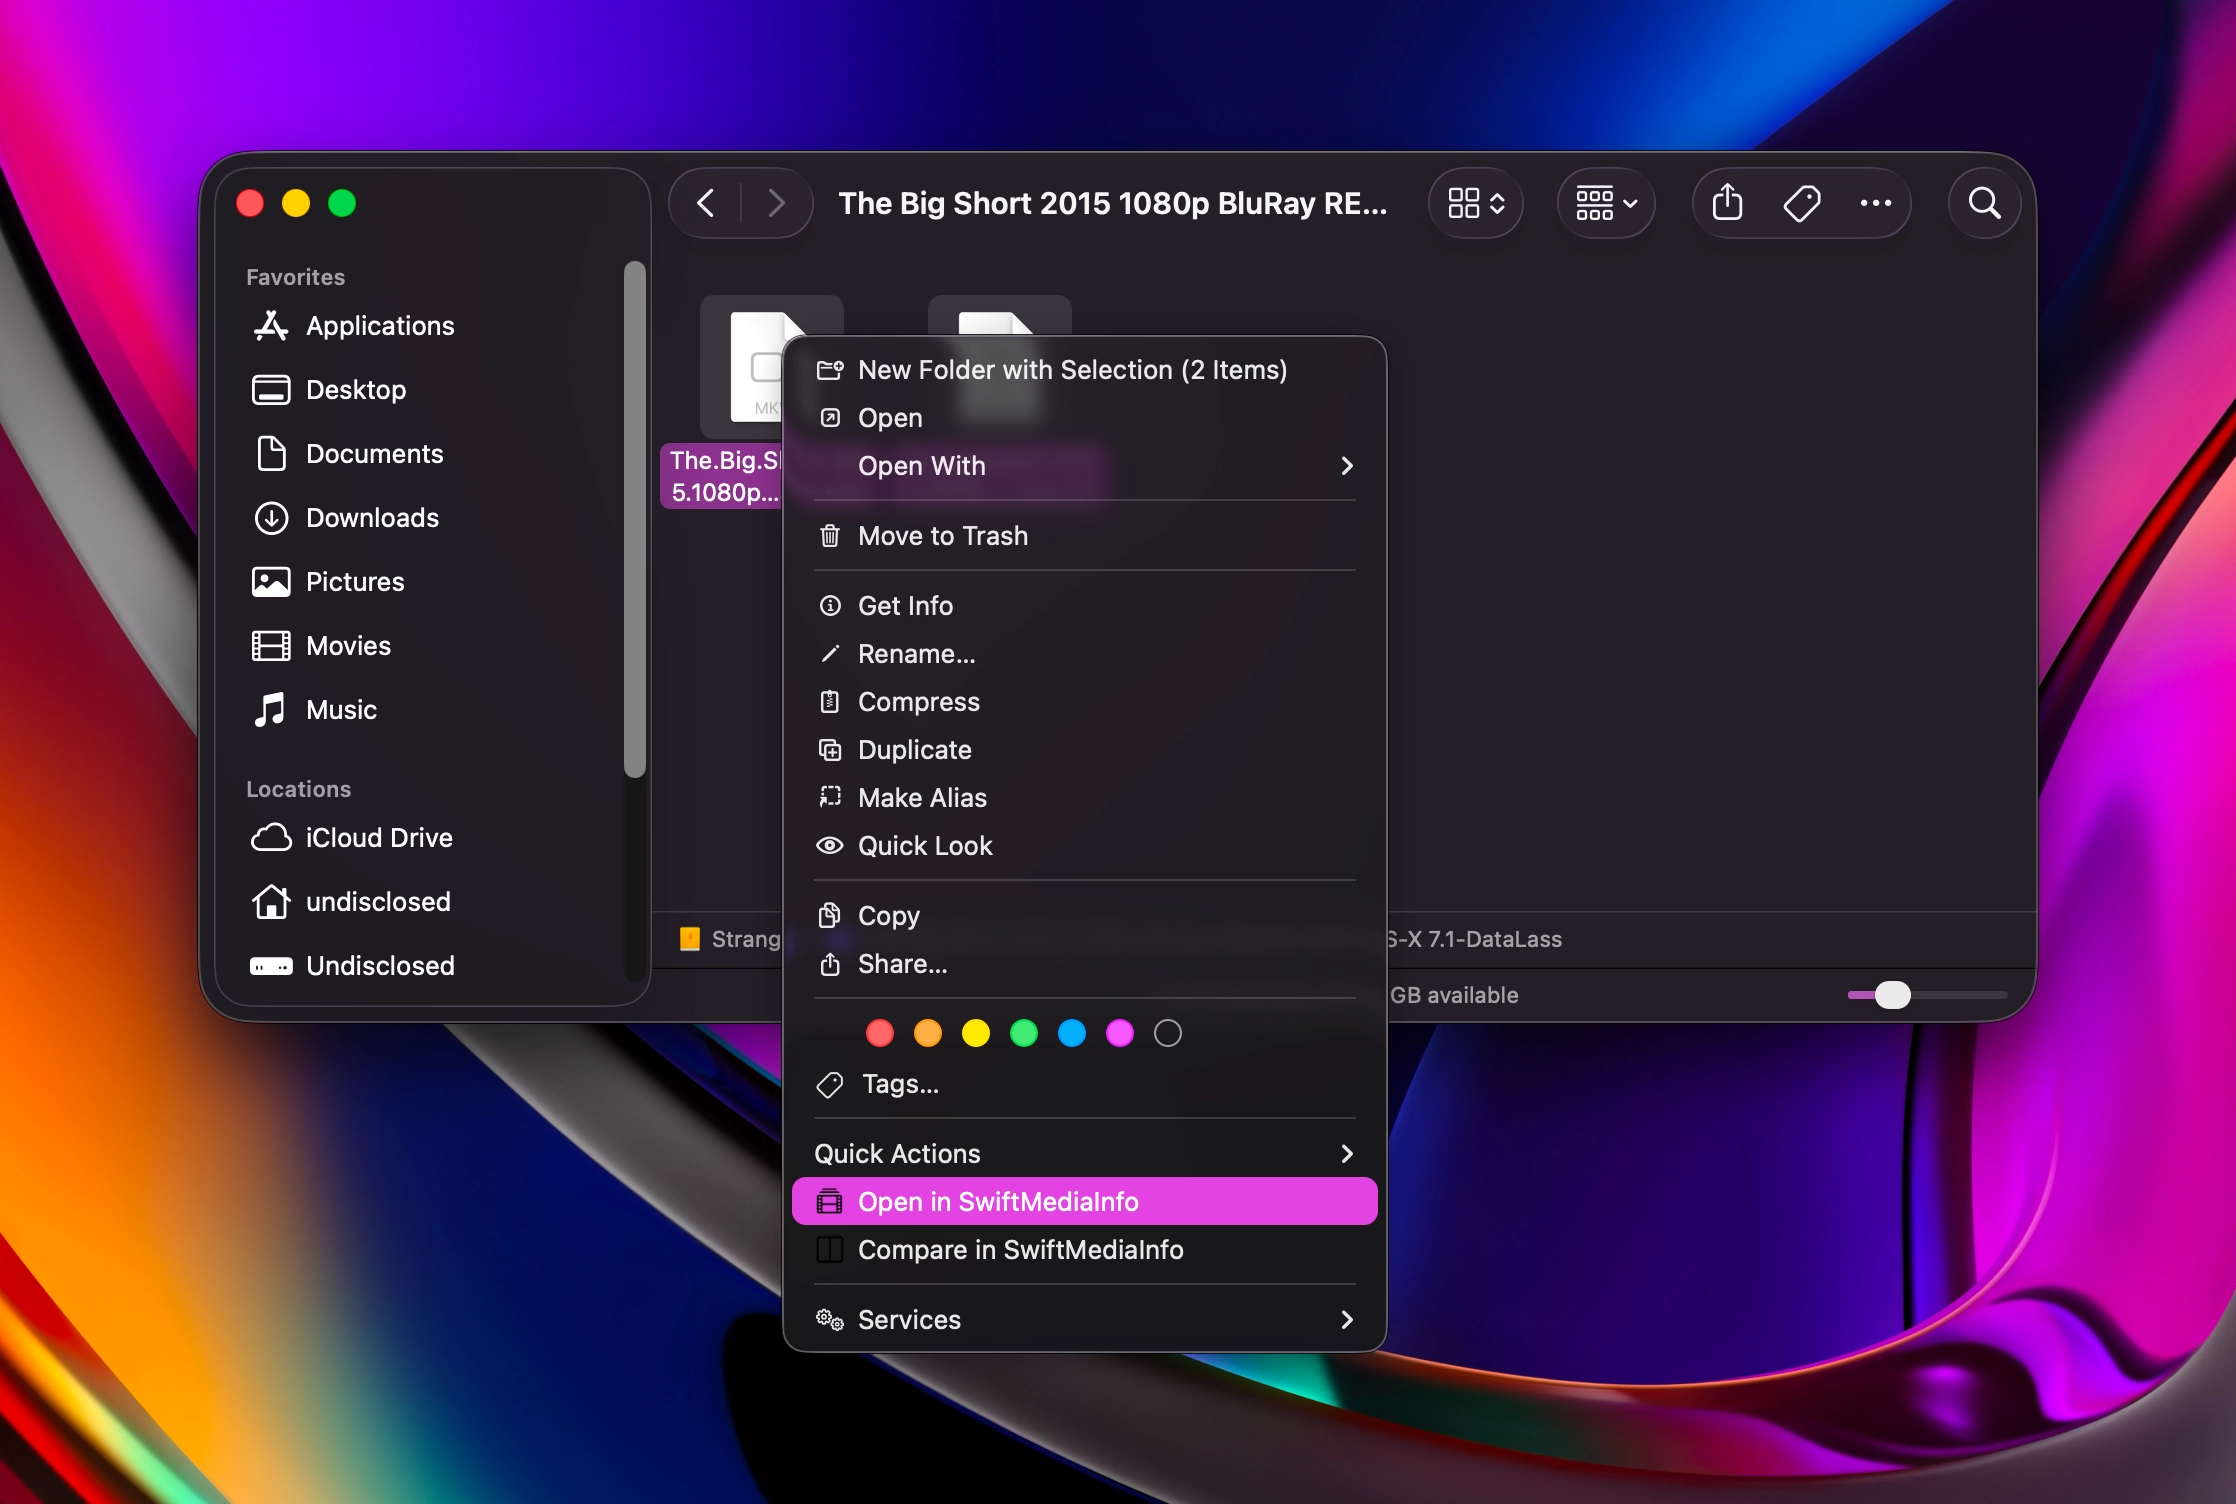Click the Compare in SwiftMediaInfo icon
Image resolution: width=2236 pixels, height=1504 pixels.
point(830,1250)
